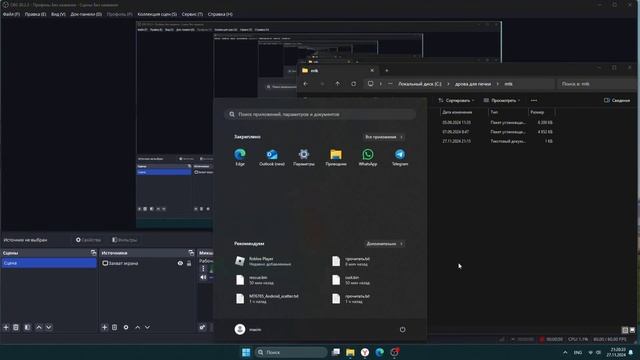Move source up in Sources panel
The image size is (640, 360).
(x=138, y=327)
